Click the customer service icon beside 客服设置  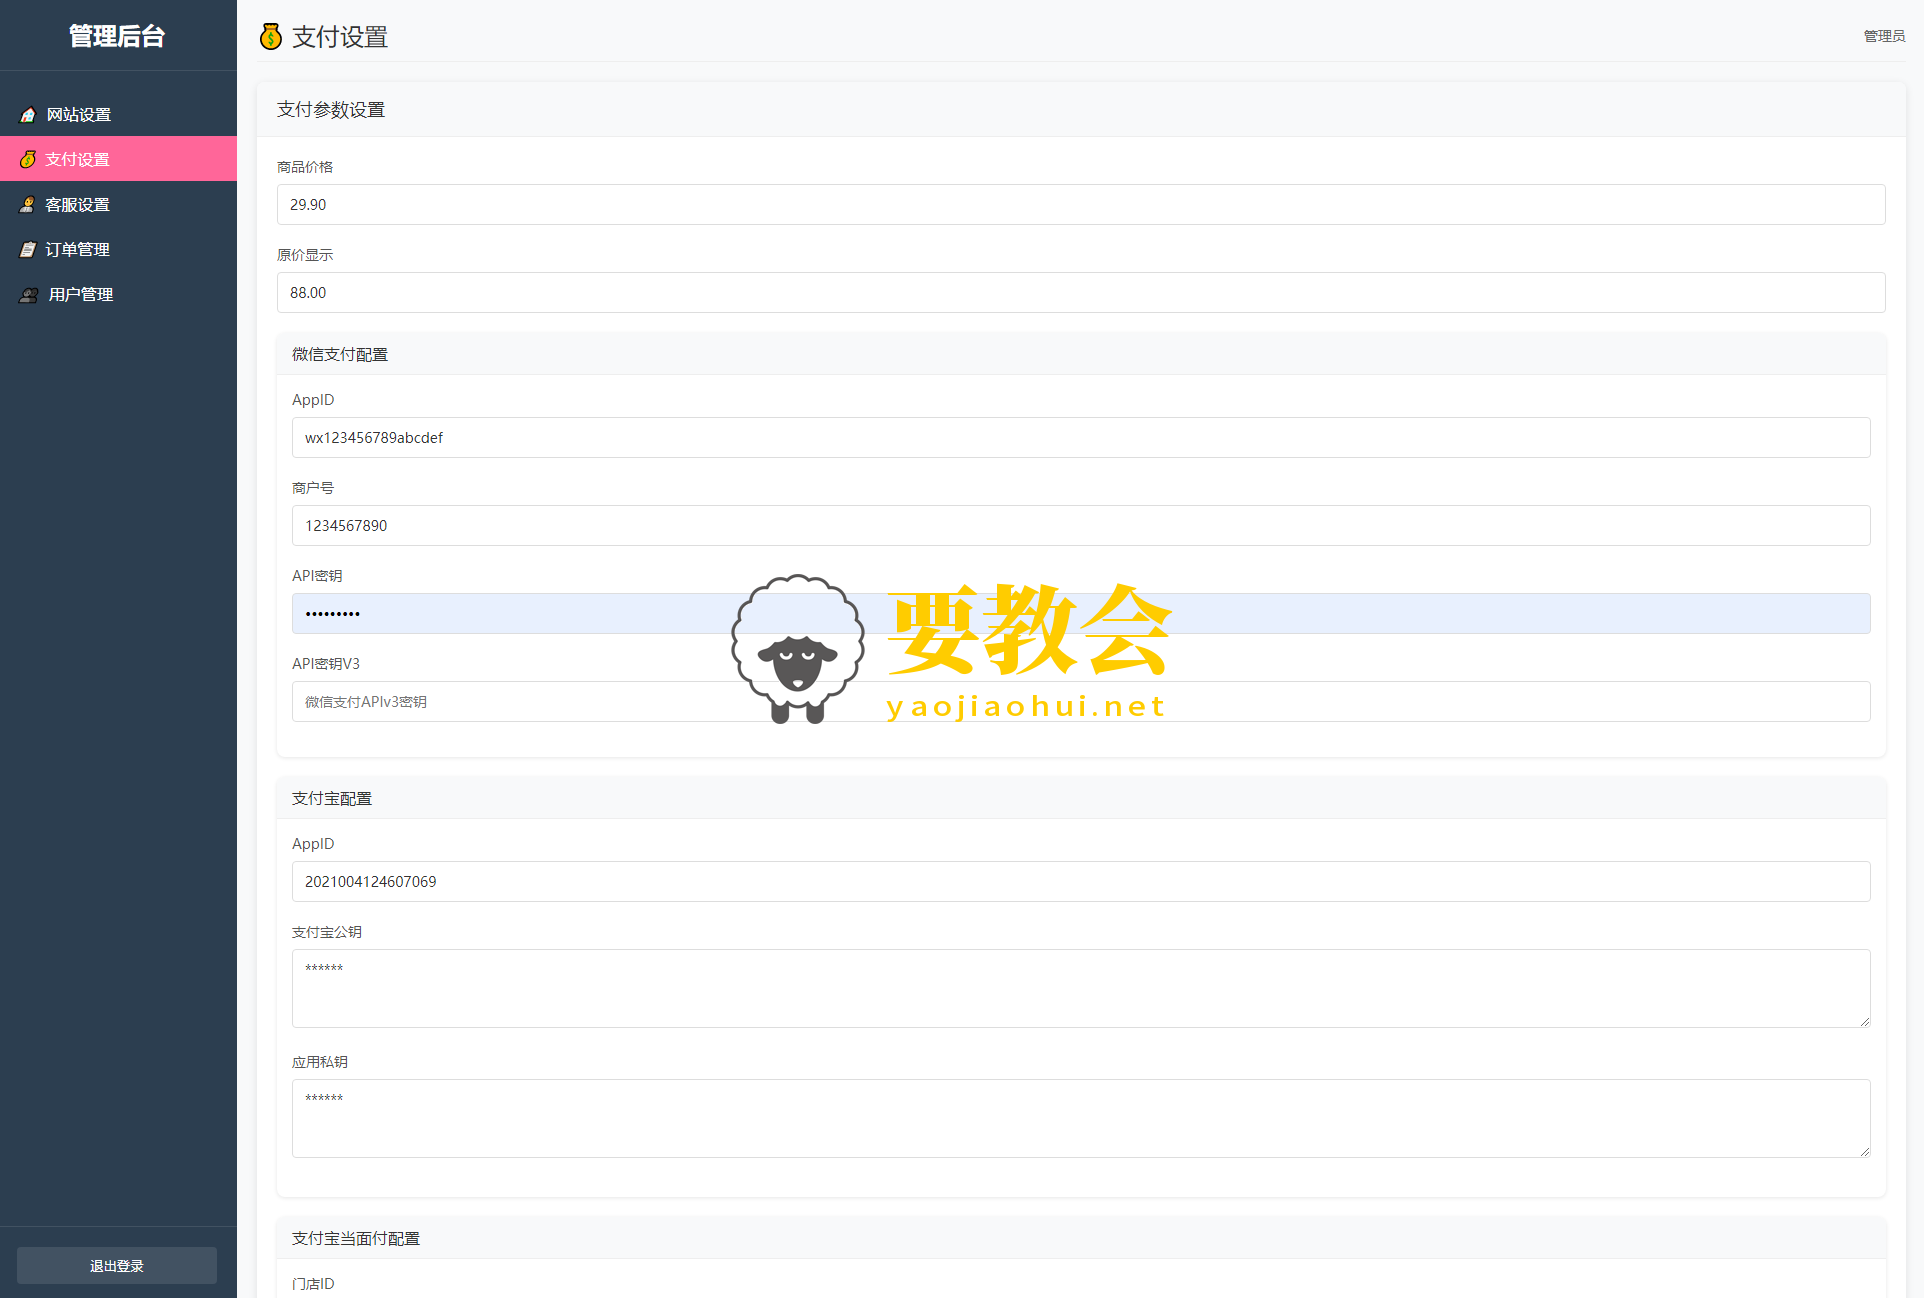tap(28, 204)
